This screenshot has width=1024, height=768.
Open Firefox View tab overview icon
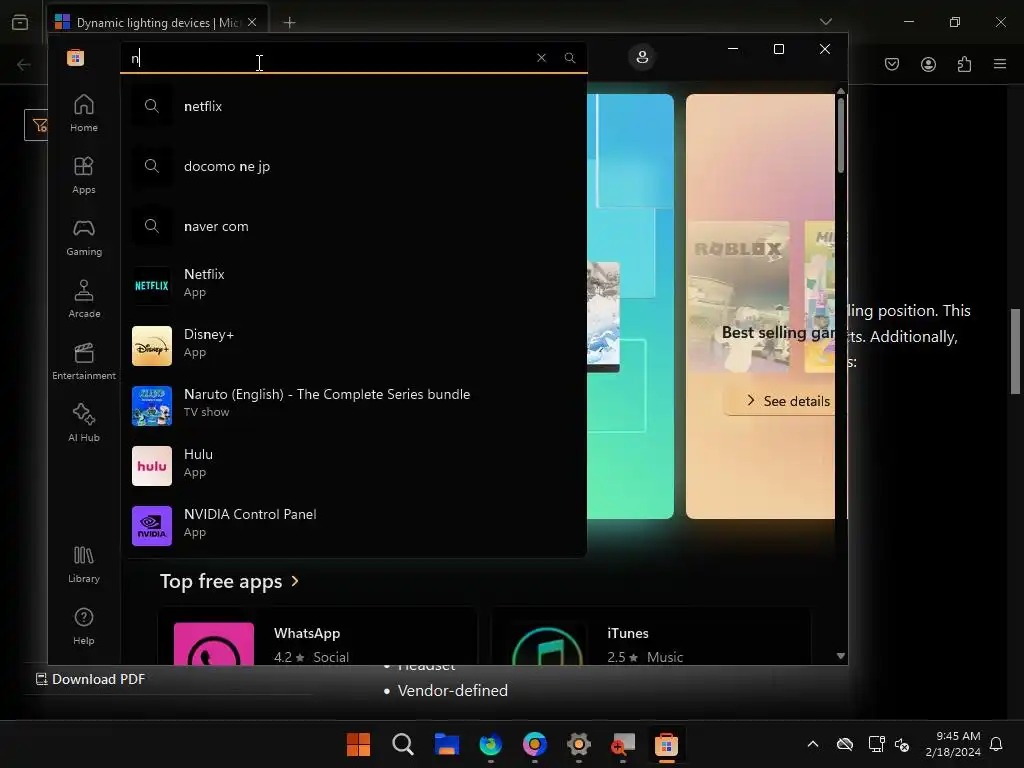click(20, 22)
